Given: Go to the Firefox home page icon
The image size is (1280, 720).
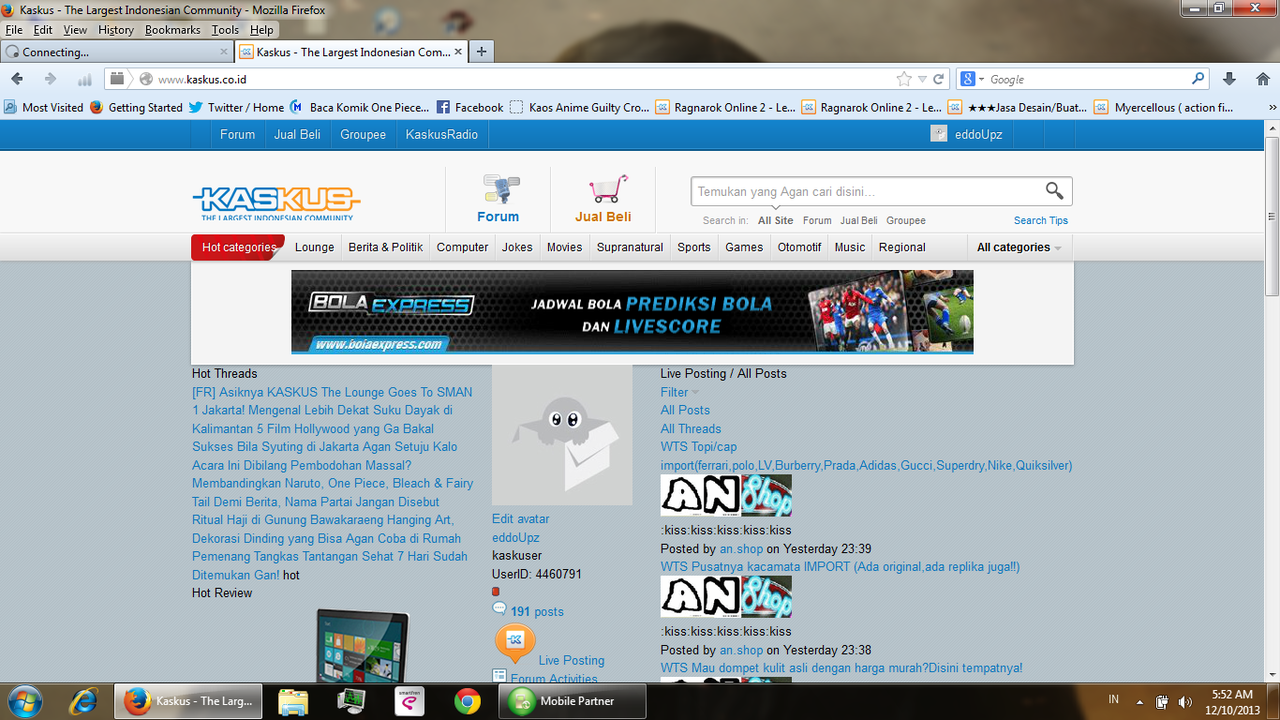Looking at the screenshot, I should [1262, 79].
